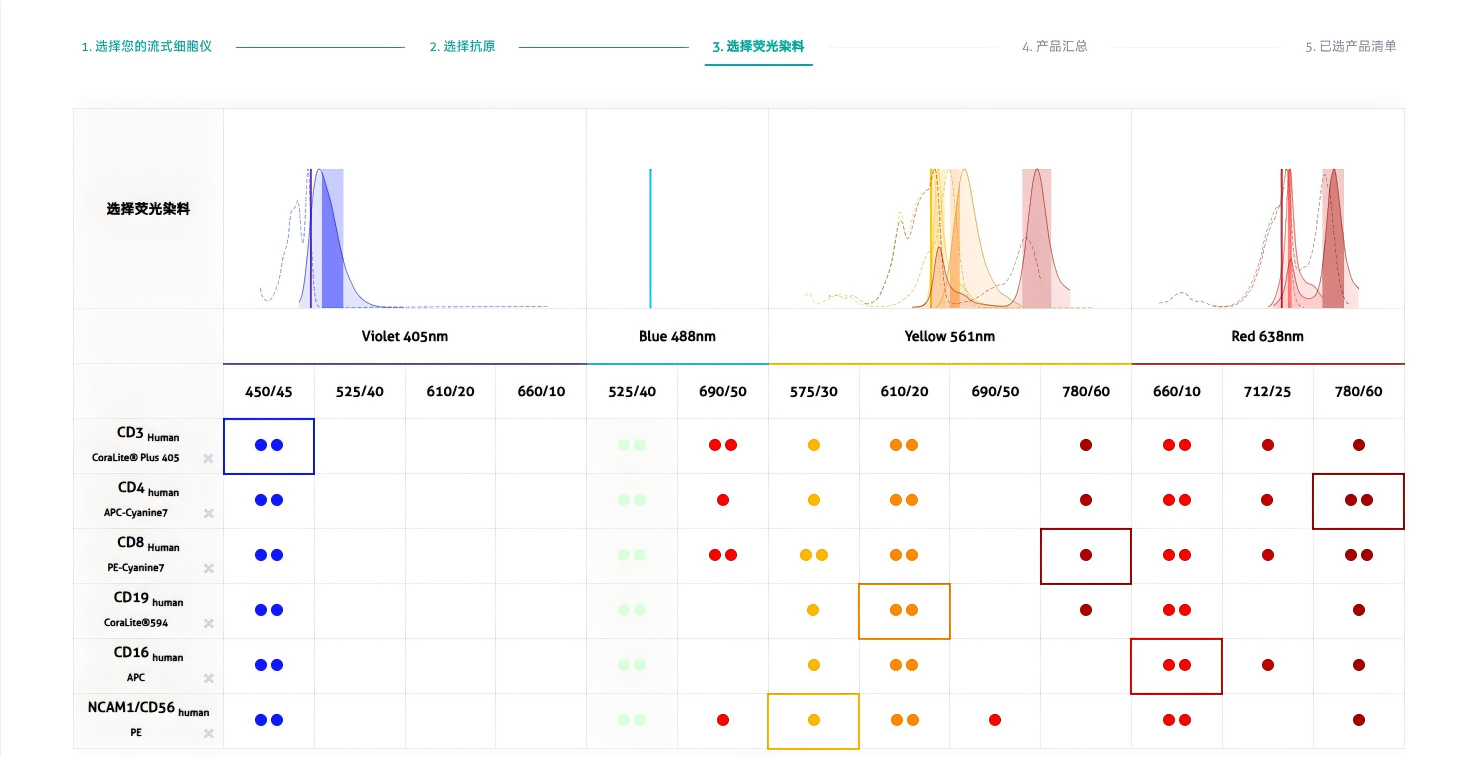Select CD19 orange dots in 610/20 cell

904,610
